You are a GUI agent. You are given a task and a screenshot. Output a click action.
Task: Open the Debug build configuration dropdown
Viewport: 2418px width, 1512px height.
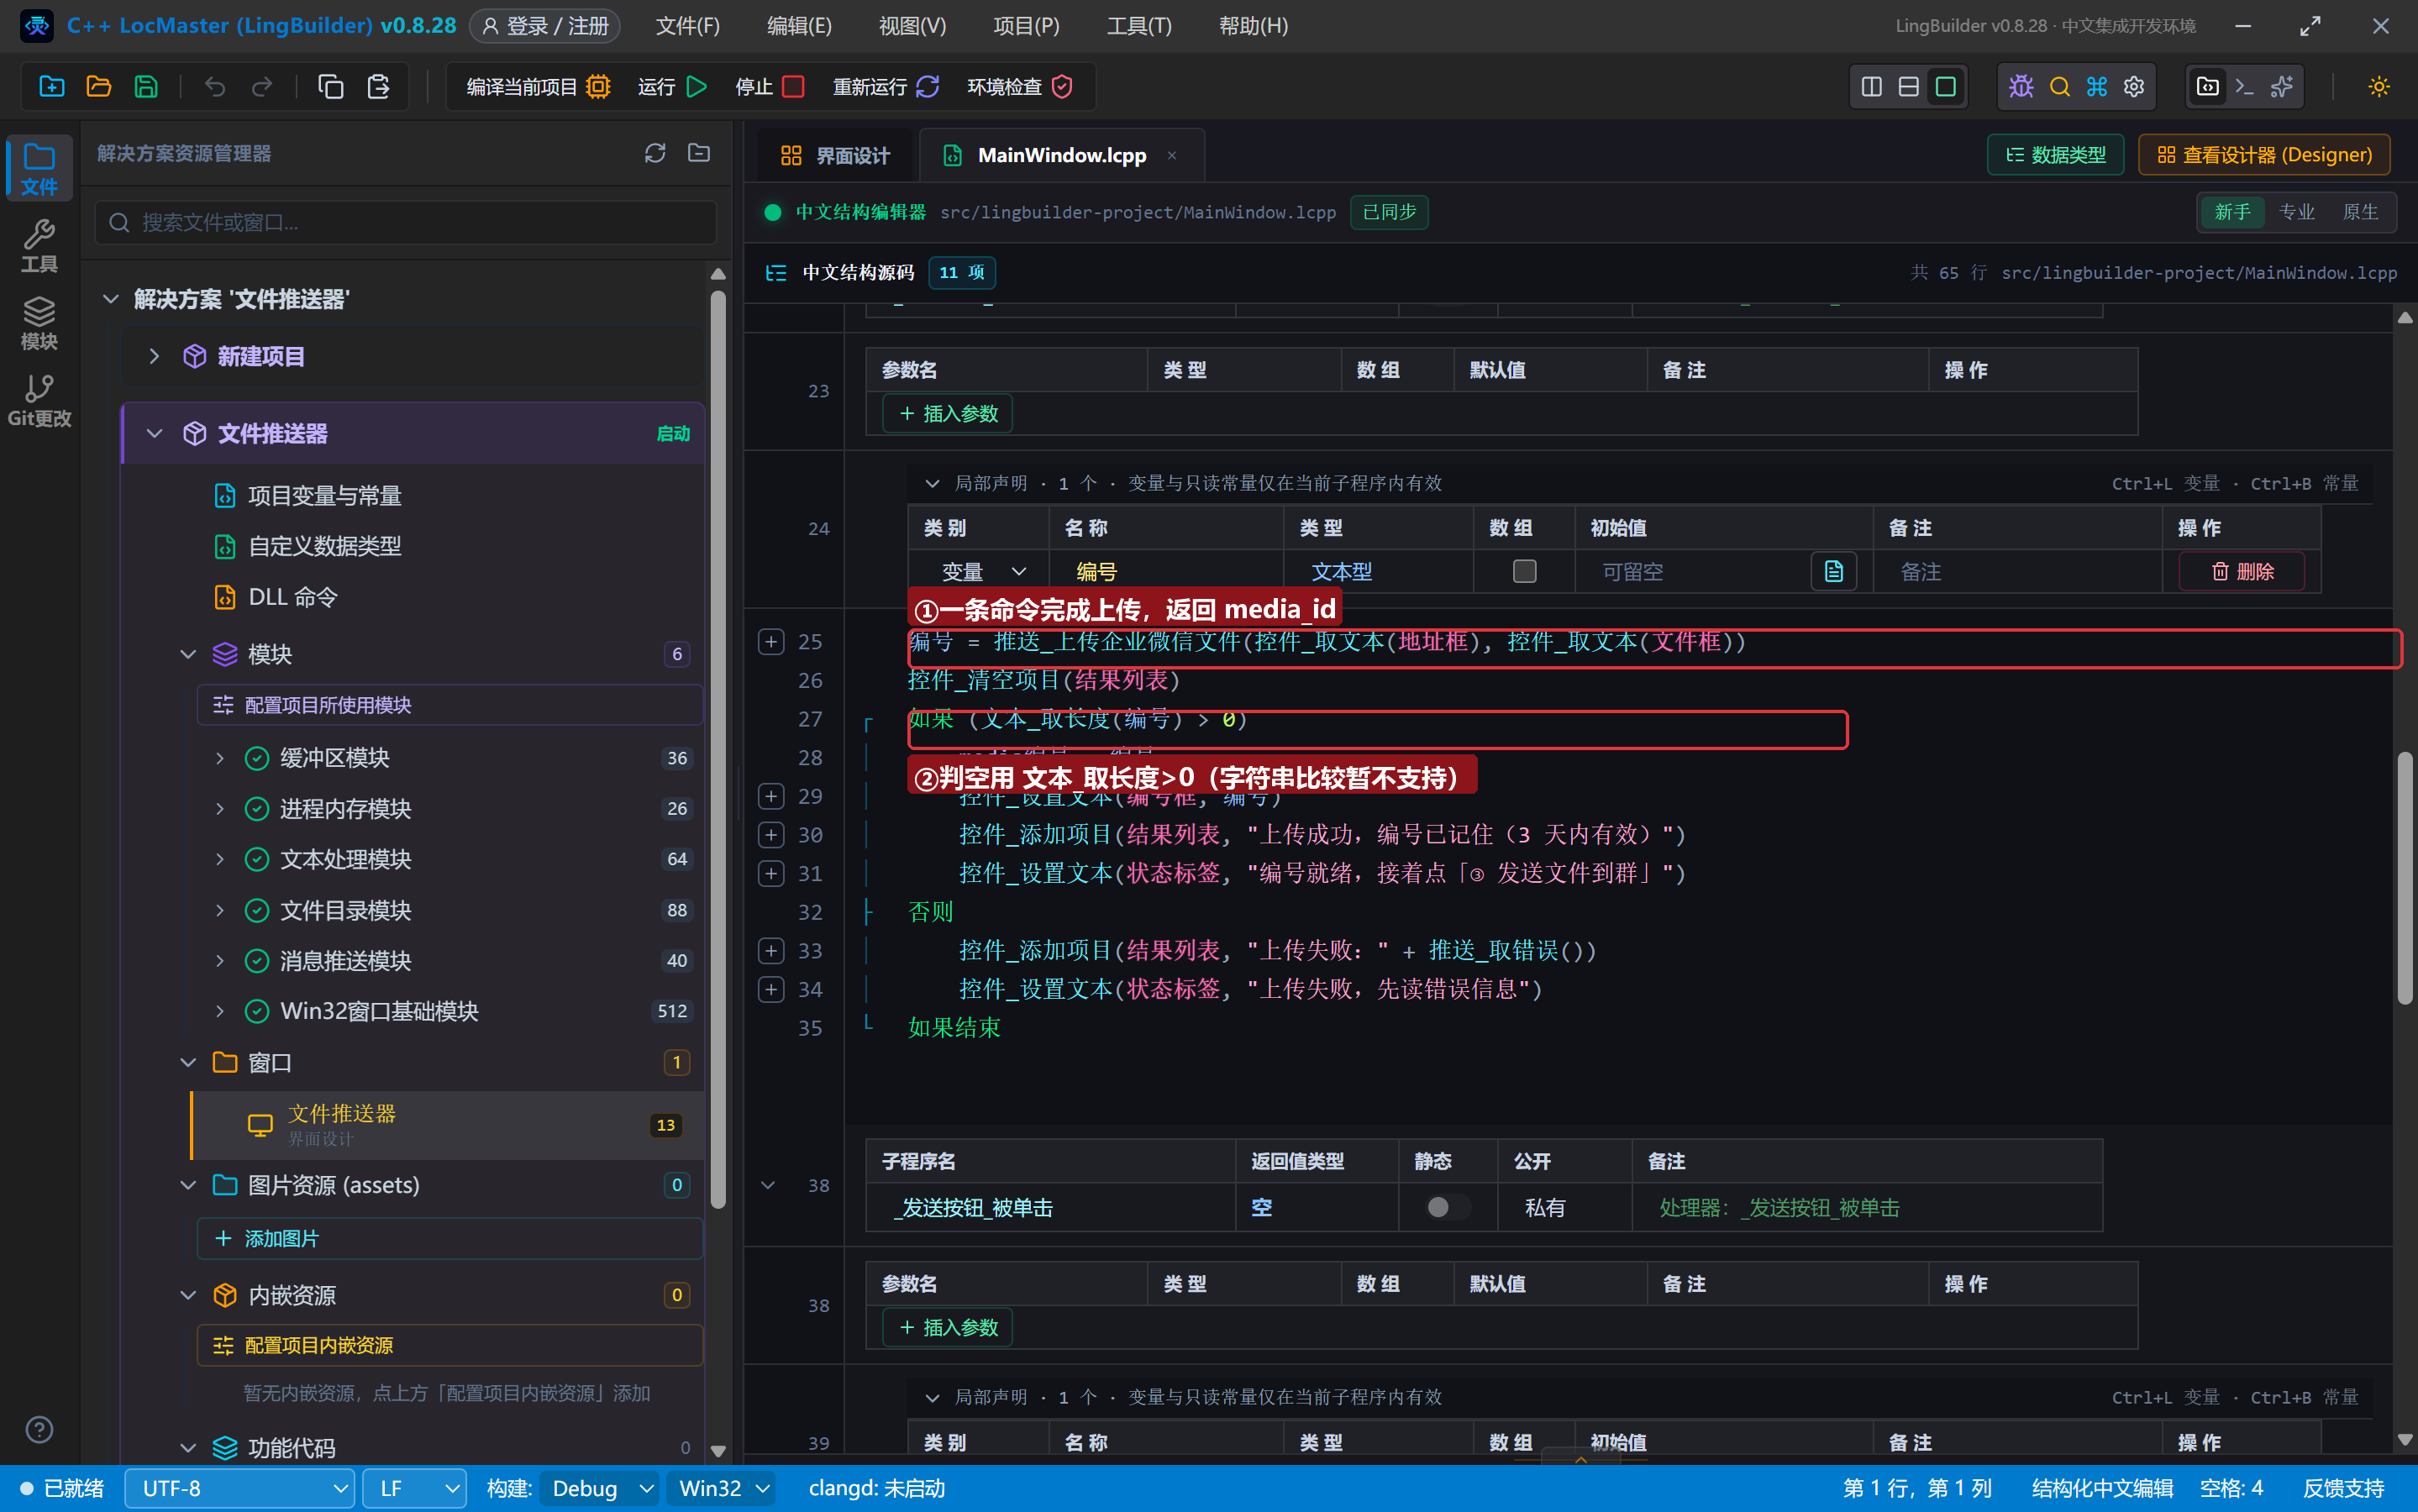600,1488
